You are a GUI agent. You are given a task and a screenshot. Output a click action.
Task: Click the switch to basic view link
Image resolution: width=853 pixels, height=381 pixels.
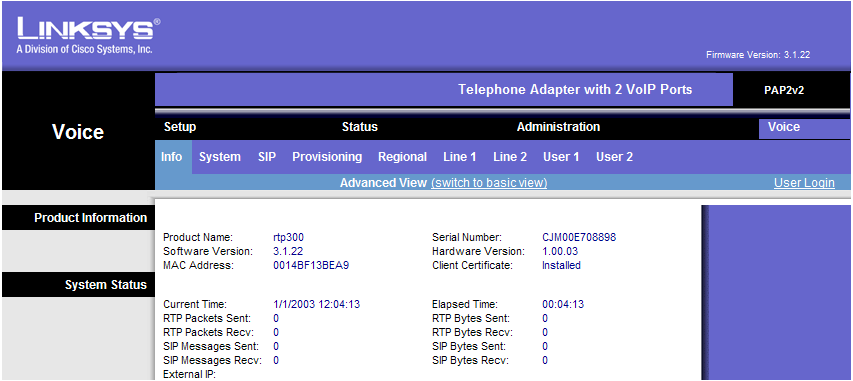(489, 183)
